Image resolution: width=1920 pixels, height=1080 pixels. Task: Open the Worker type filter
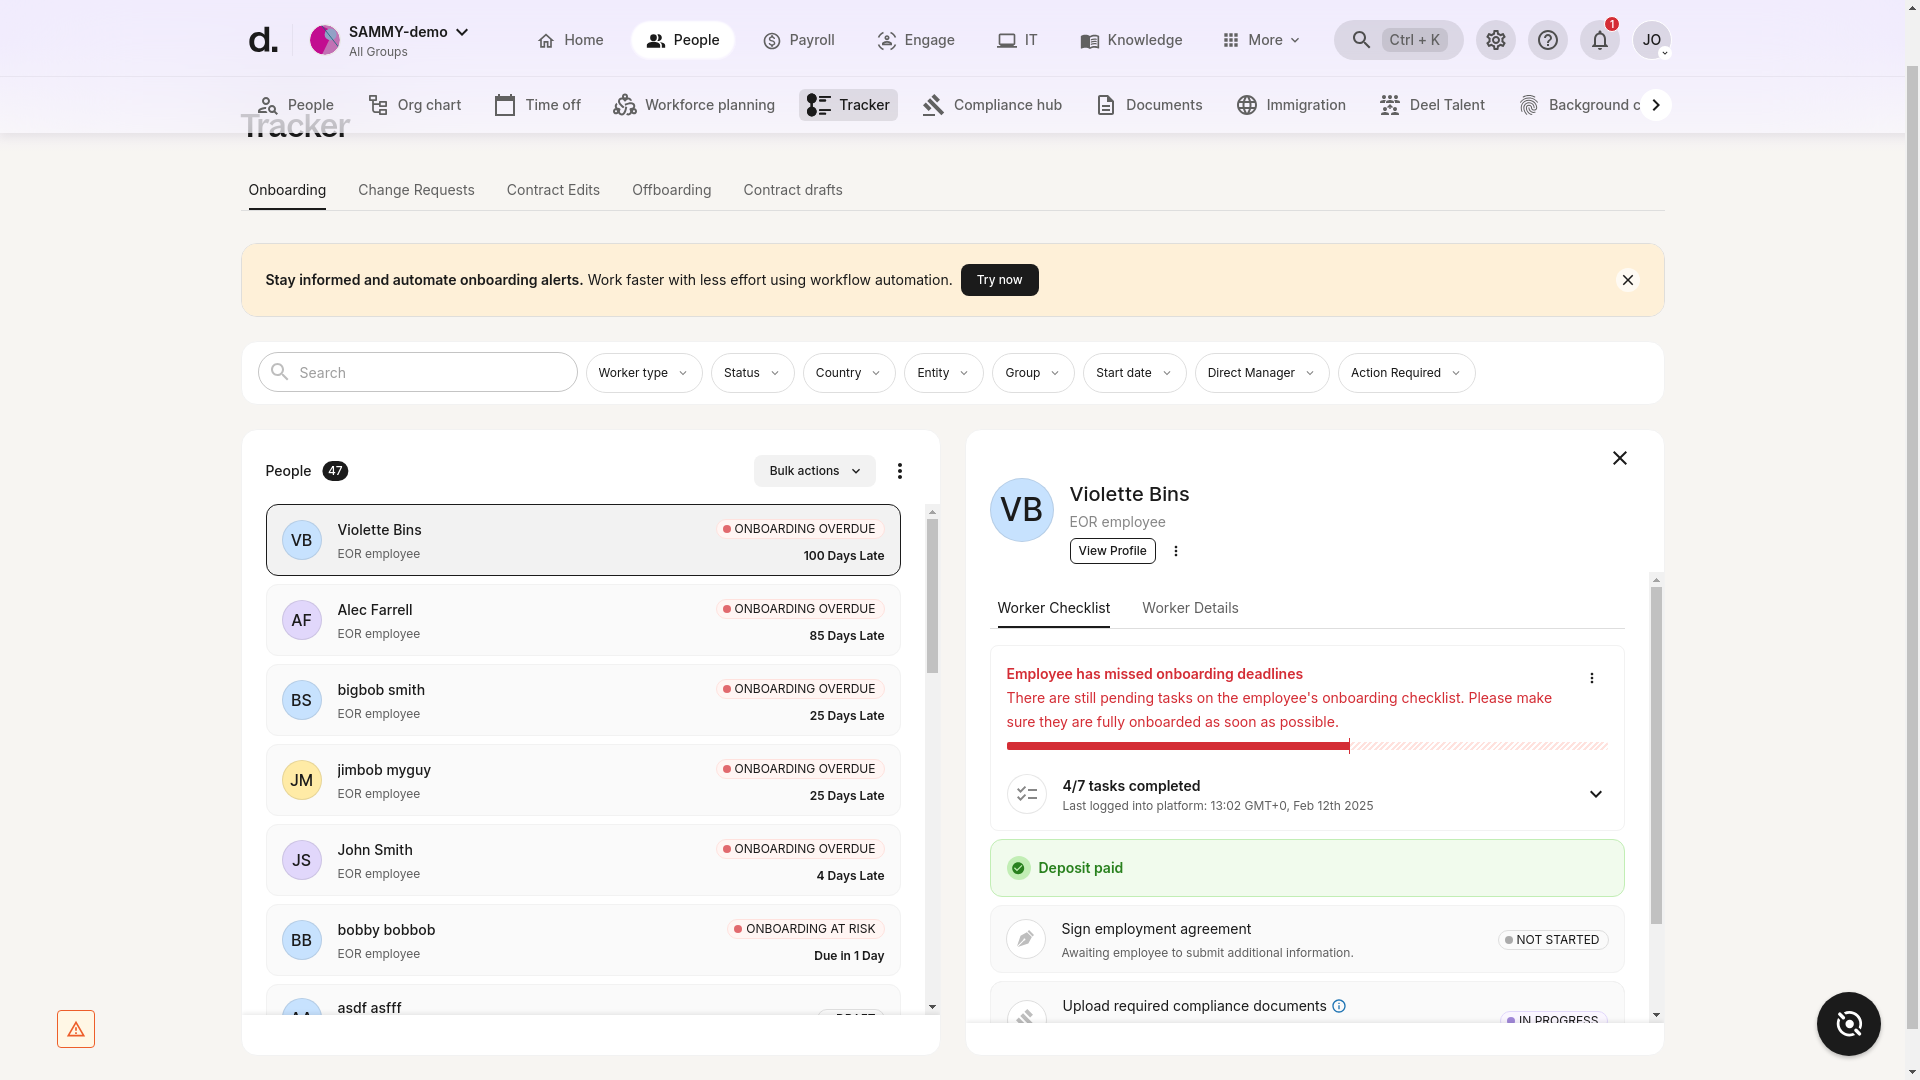tap(643, 372)
